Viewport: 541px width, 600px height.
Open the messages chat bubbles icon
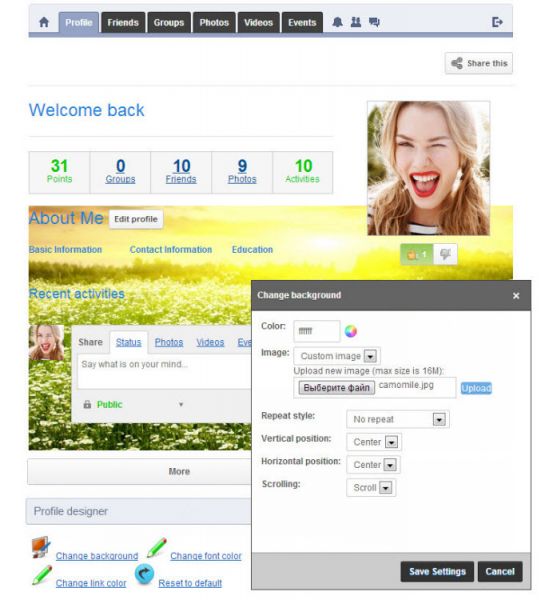[x=374, y=22]
